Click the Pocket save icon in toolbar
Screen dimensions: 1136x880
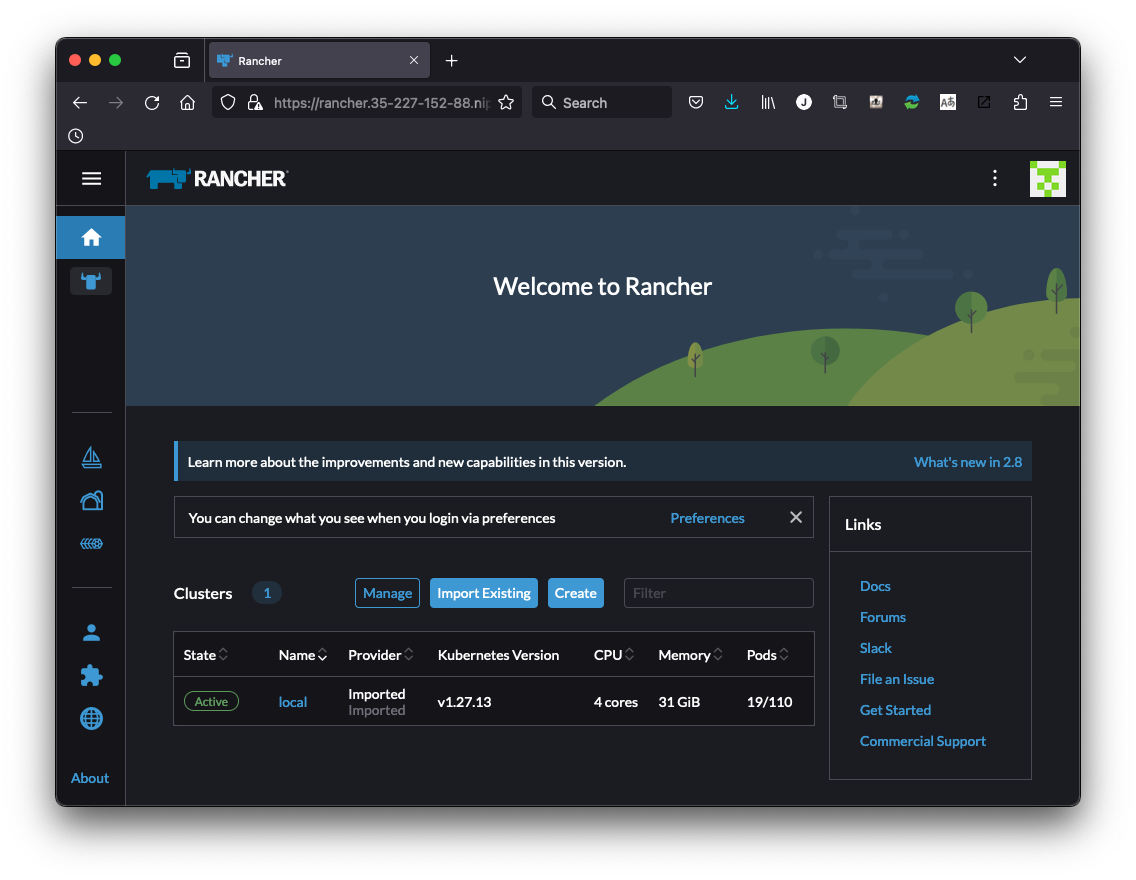[x=696, y=103]
